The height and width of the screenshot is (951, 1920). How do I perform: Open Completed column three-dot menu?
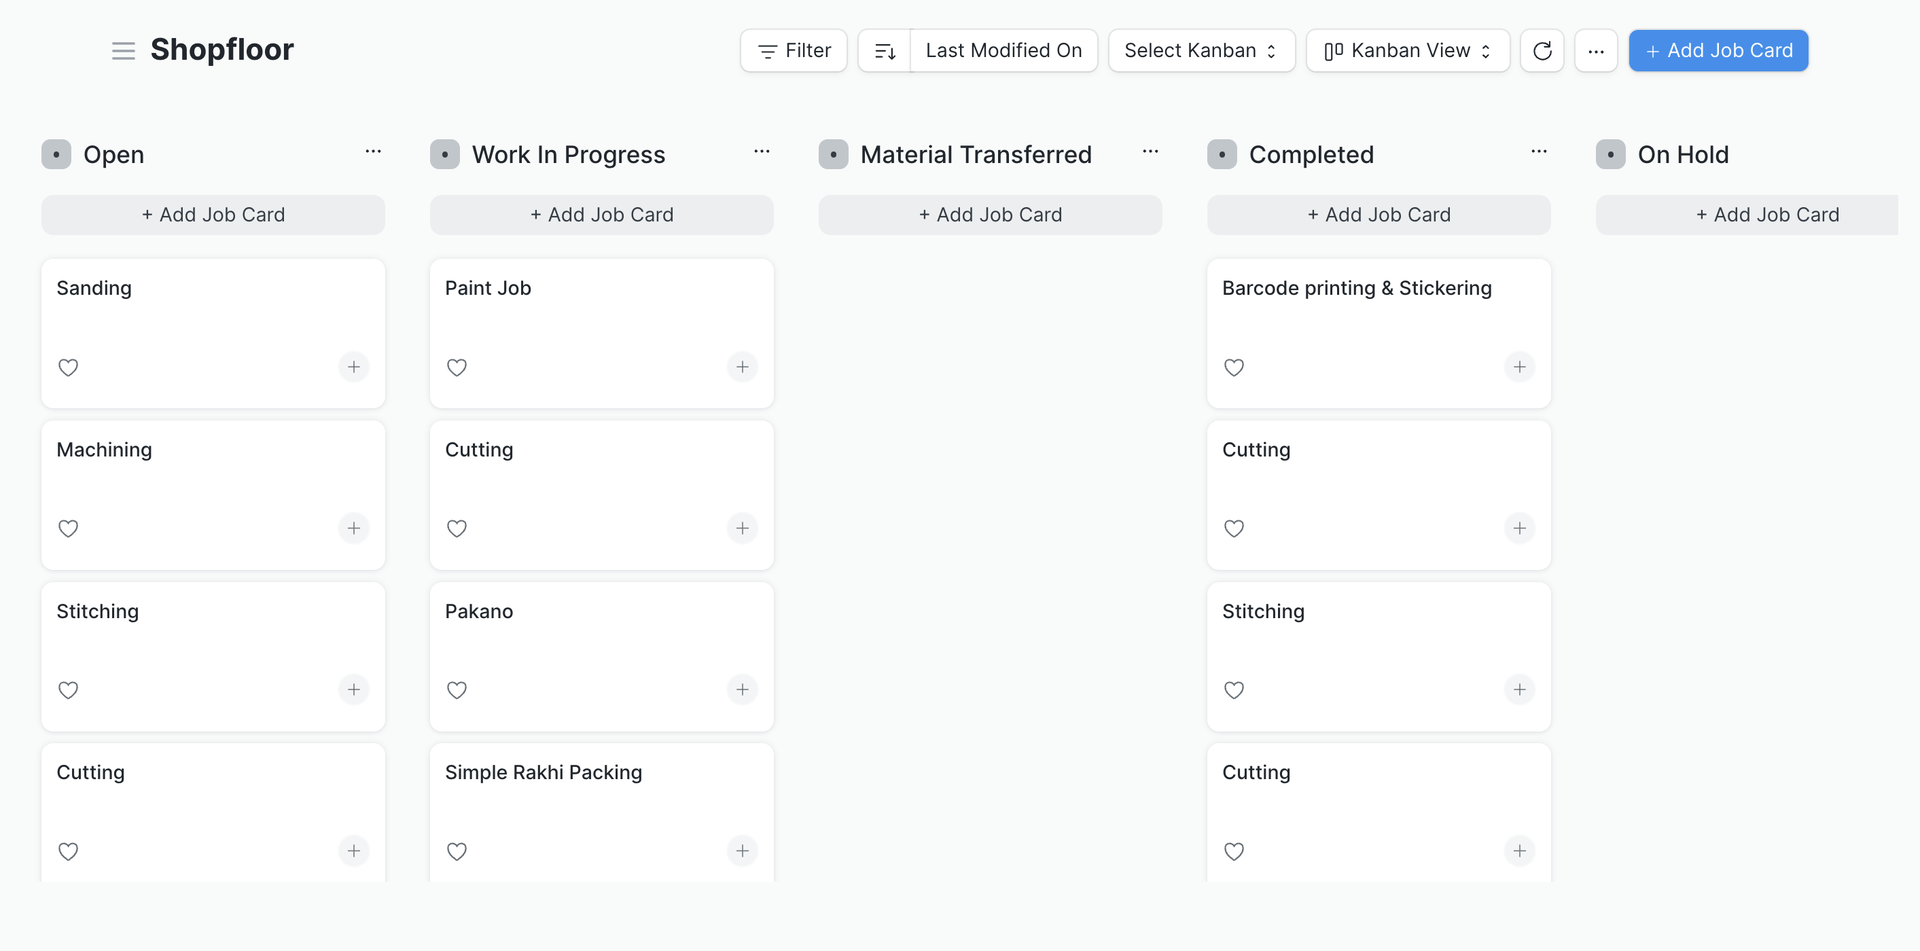pos(1539,152)
